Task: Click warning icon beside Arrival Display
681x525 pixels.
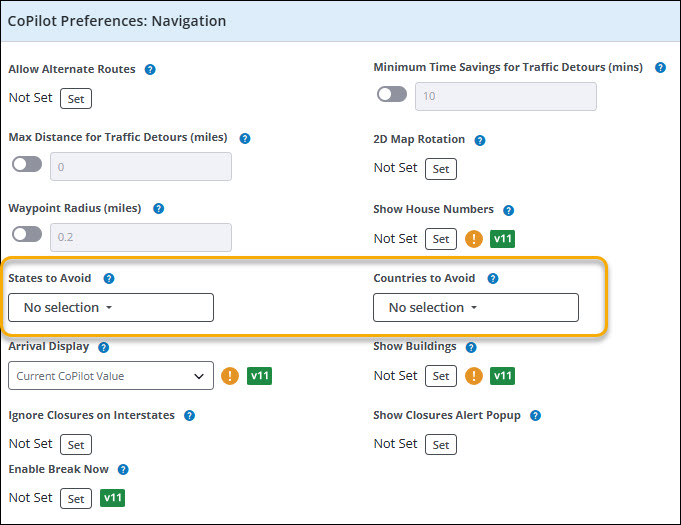Action: [x=230, y=376]
